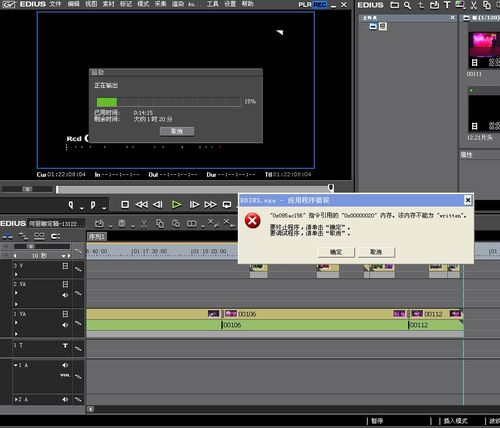Click the copy icon in timeline toolbar
The width and height of the screenshot is (500, 428).
point(160,224)
